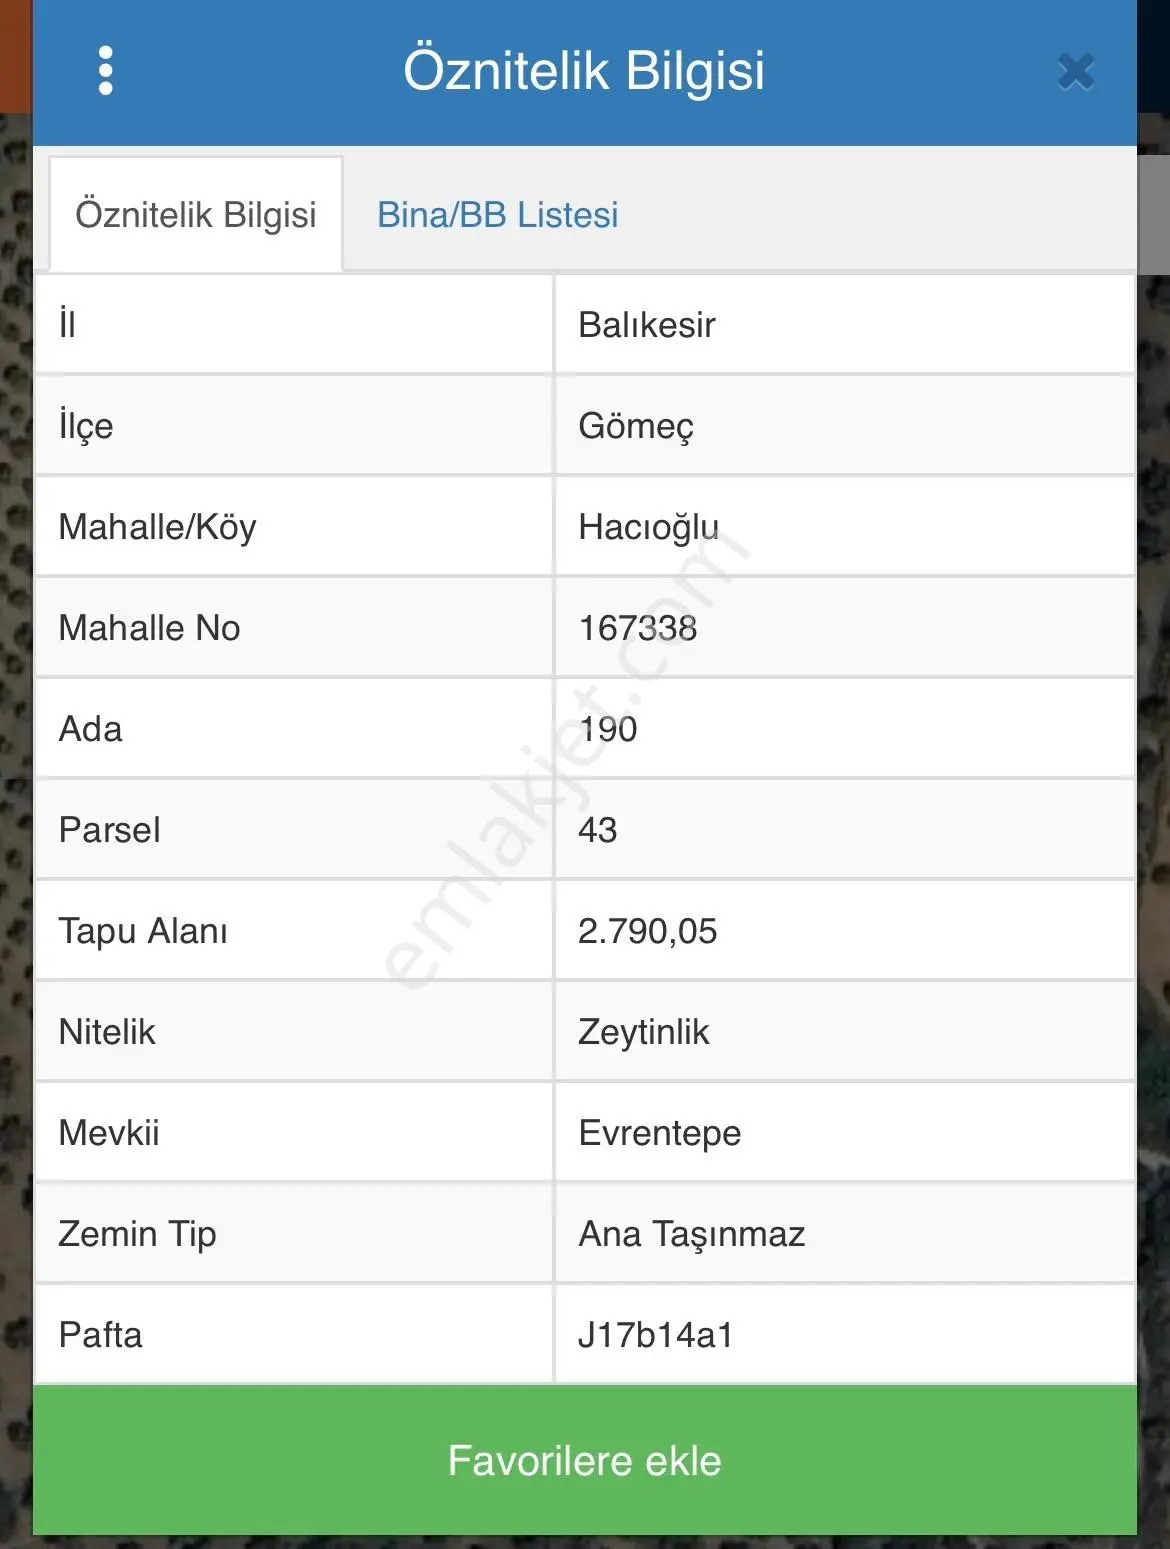
Task: Click the Pafta value J17b14a1
Action: tap(655, 1335)
